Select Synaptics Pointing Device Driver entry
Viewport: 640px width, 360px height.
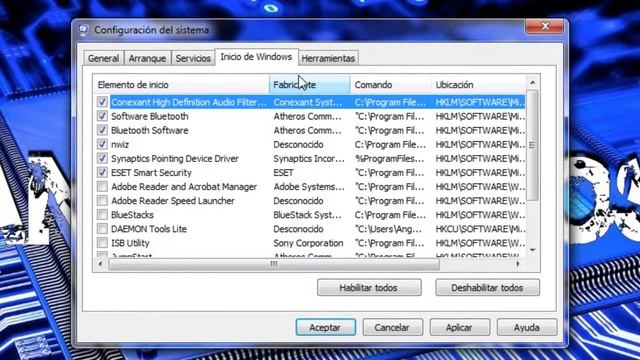tap(175, 158)
